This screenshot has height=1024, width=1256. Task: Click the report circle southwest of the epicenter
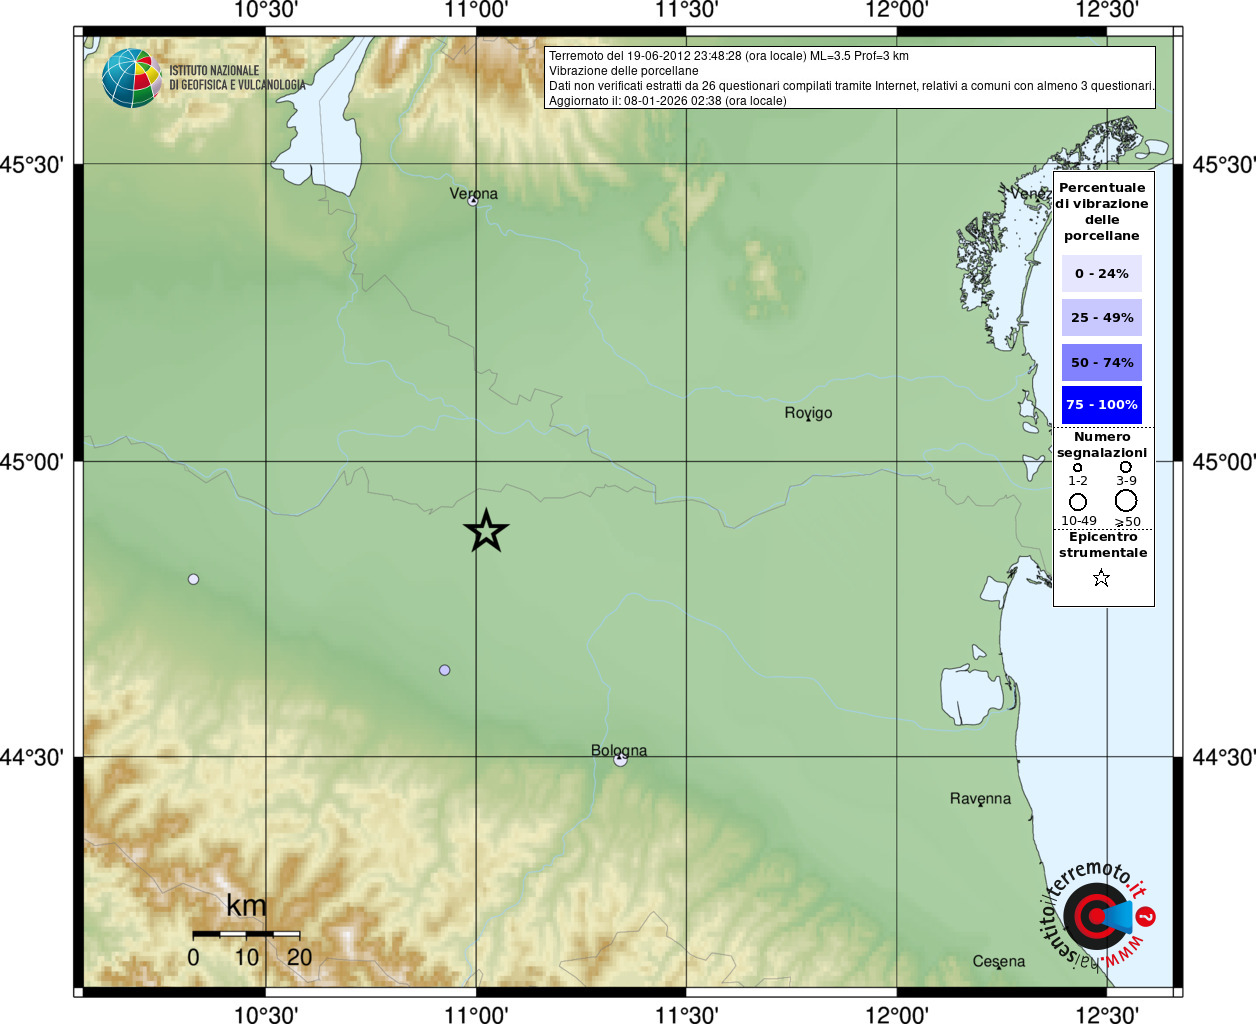pos(444,670)
